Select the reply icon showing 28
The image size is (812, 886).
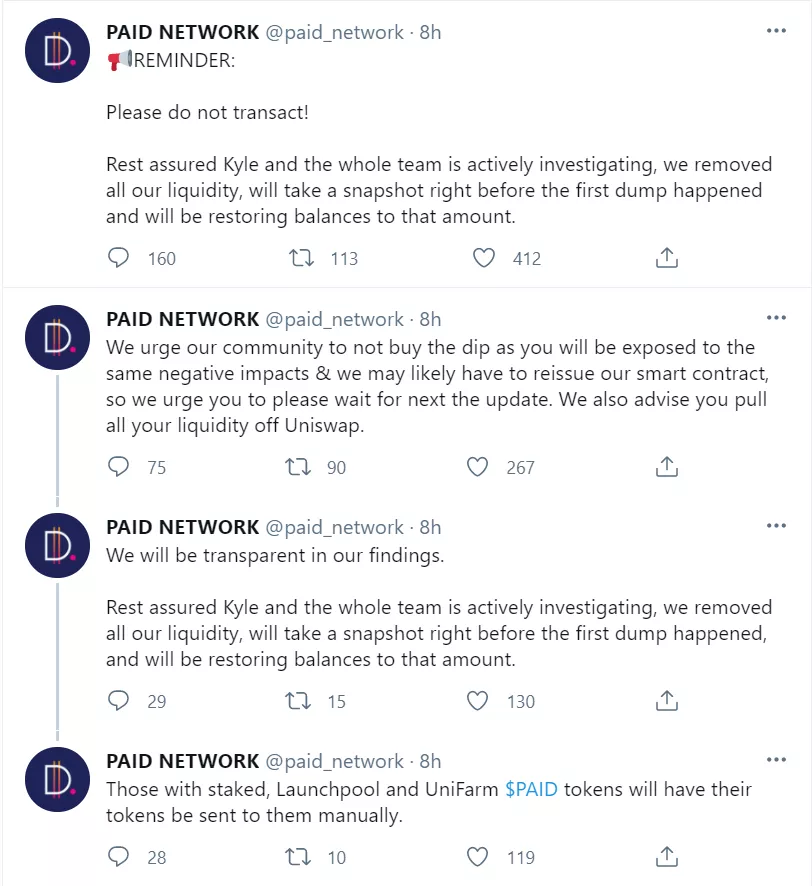click(x=117, y=857)
